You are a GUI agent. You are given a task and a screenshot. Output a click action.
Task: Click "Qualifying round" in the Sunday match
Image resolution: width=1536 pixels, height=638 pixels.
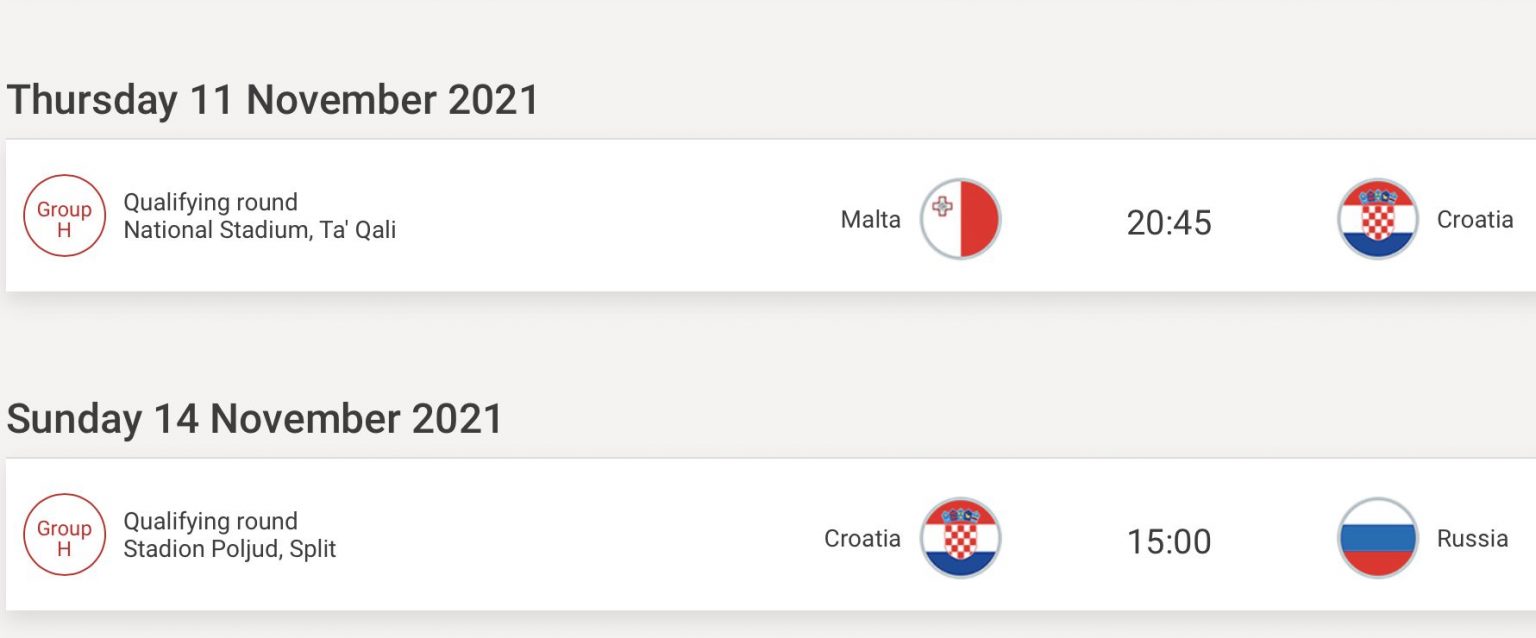210,521
